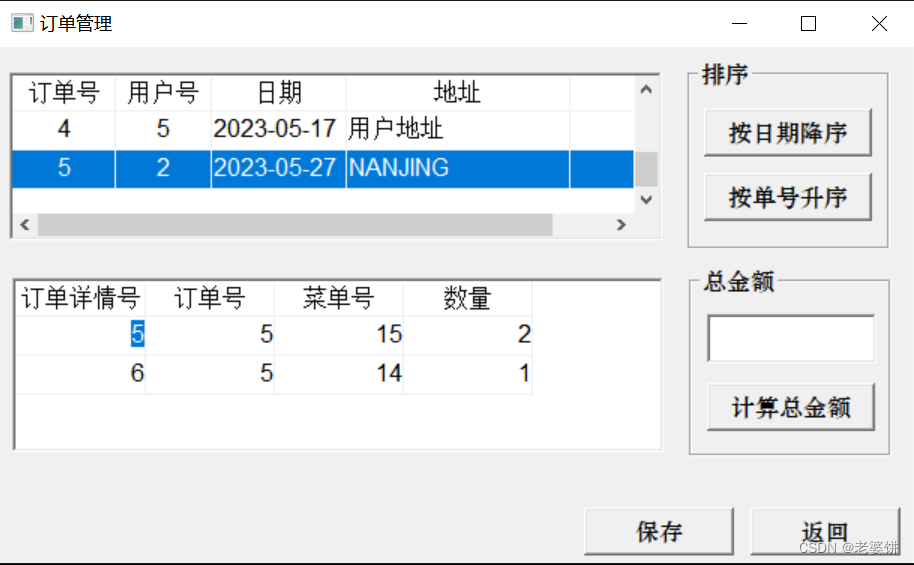Click the 菜单号 column header

(339, 298)
